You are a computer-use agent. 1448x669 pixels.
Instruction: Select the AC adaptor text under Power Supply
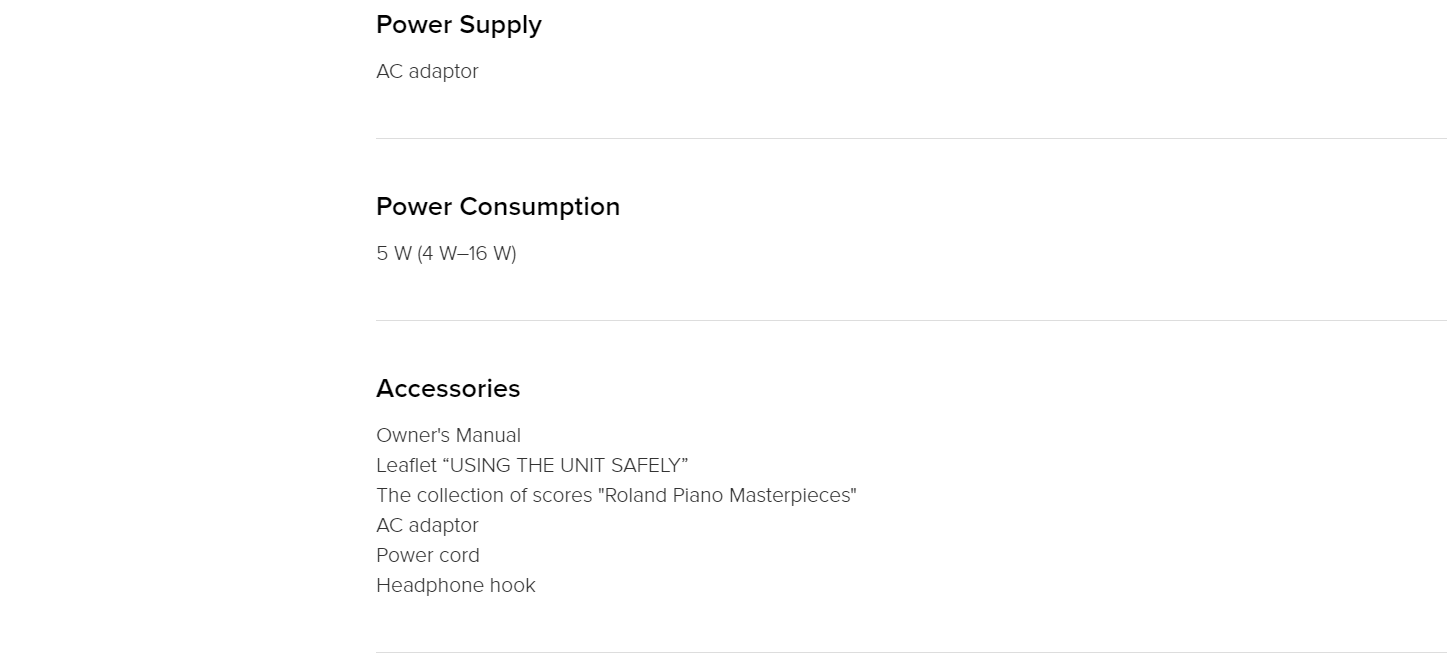coord(427,72)
